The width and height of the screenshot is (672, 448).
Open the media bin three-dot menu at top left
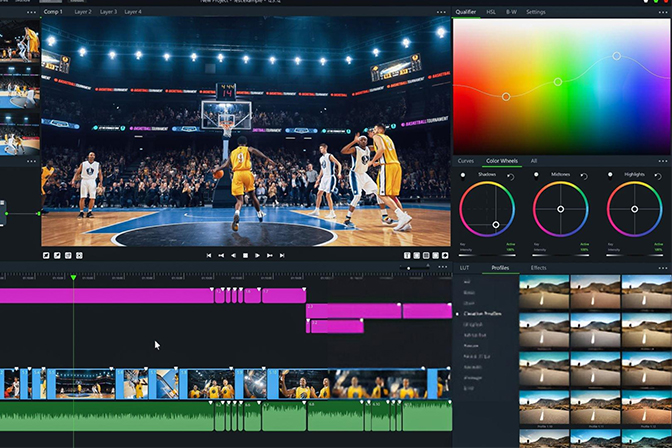click(x=31, y=12)
